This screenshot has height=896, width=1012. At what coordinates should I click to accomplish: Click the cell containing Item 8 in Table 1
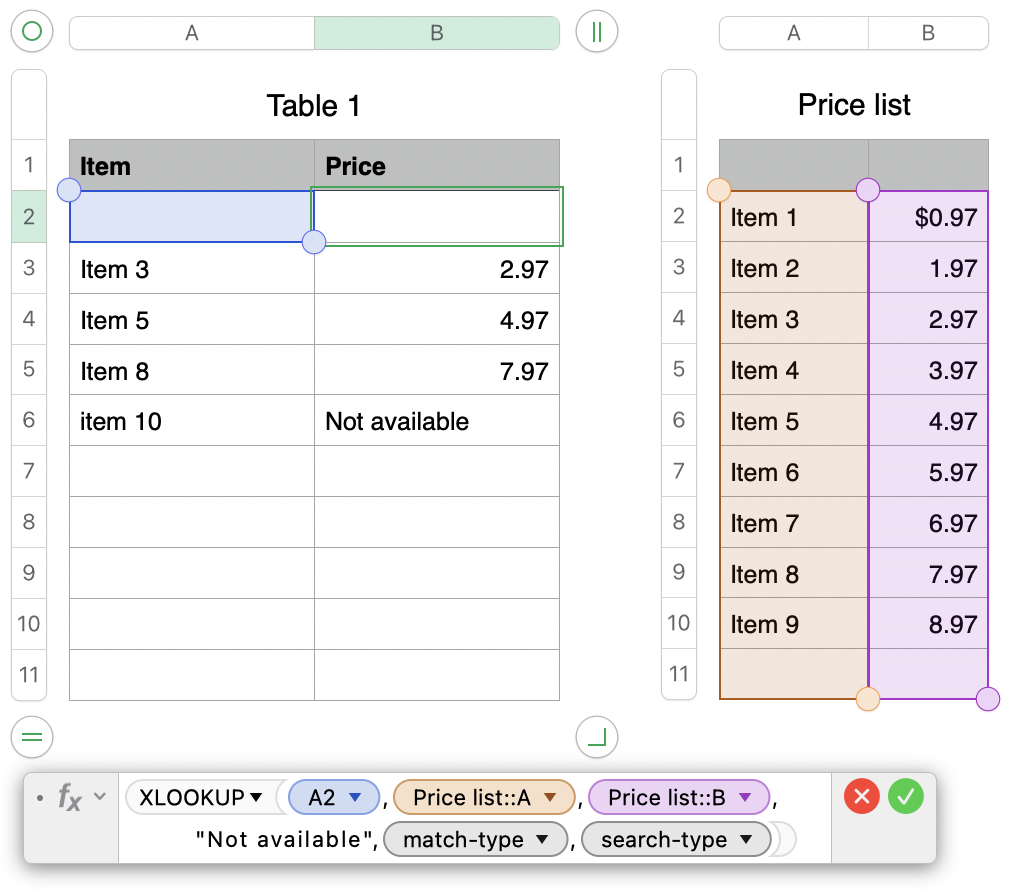point(191,372)
